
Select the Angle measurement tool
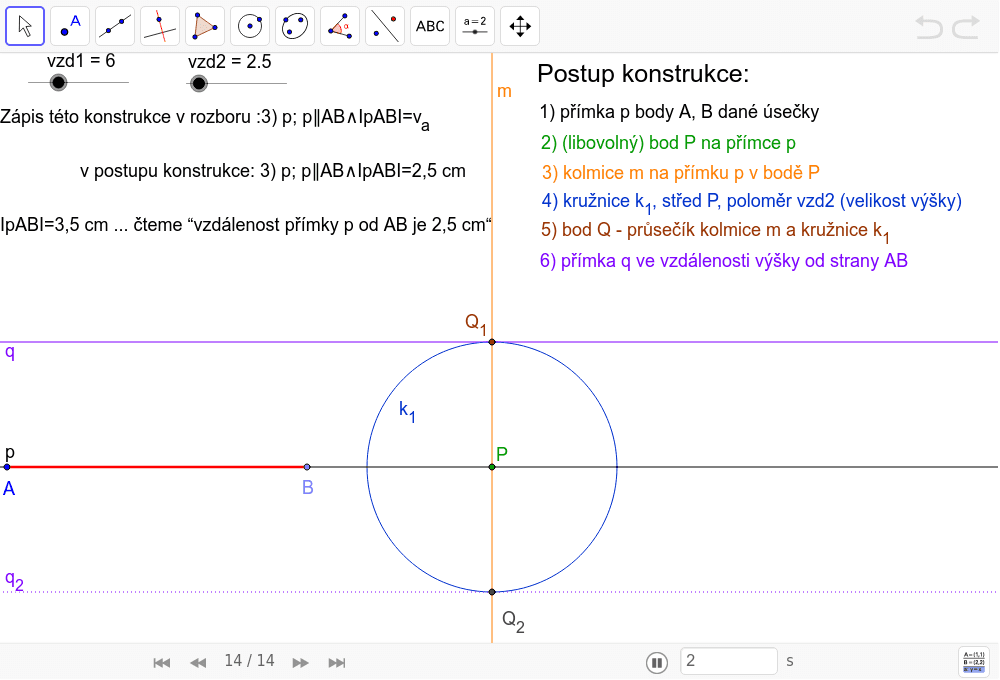coord(340,26)
